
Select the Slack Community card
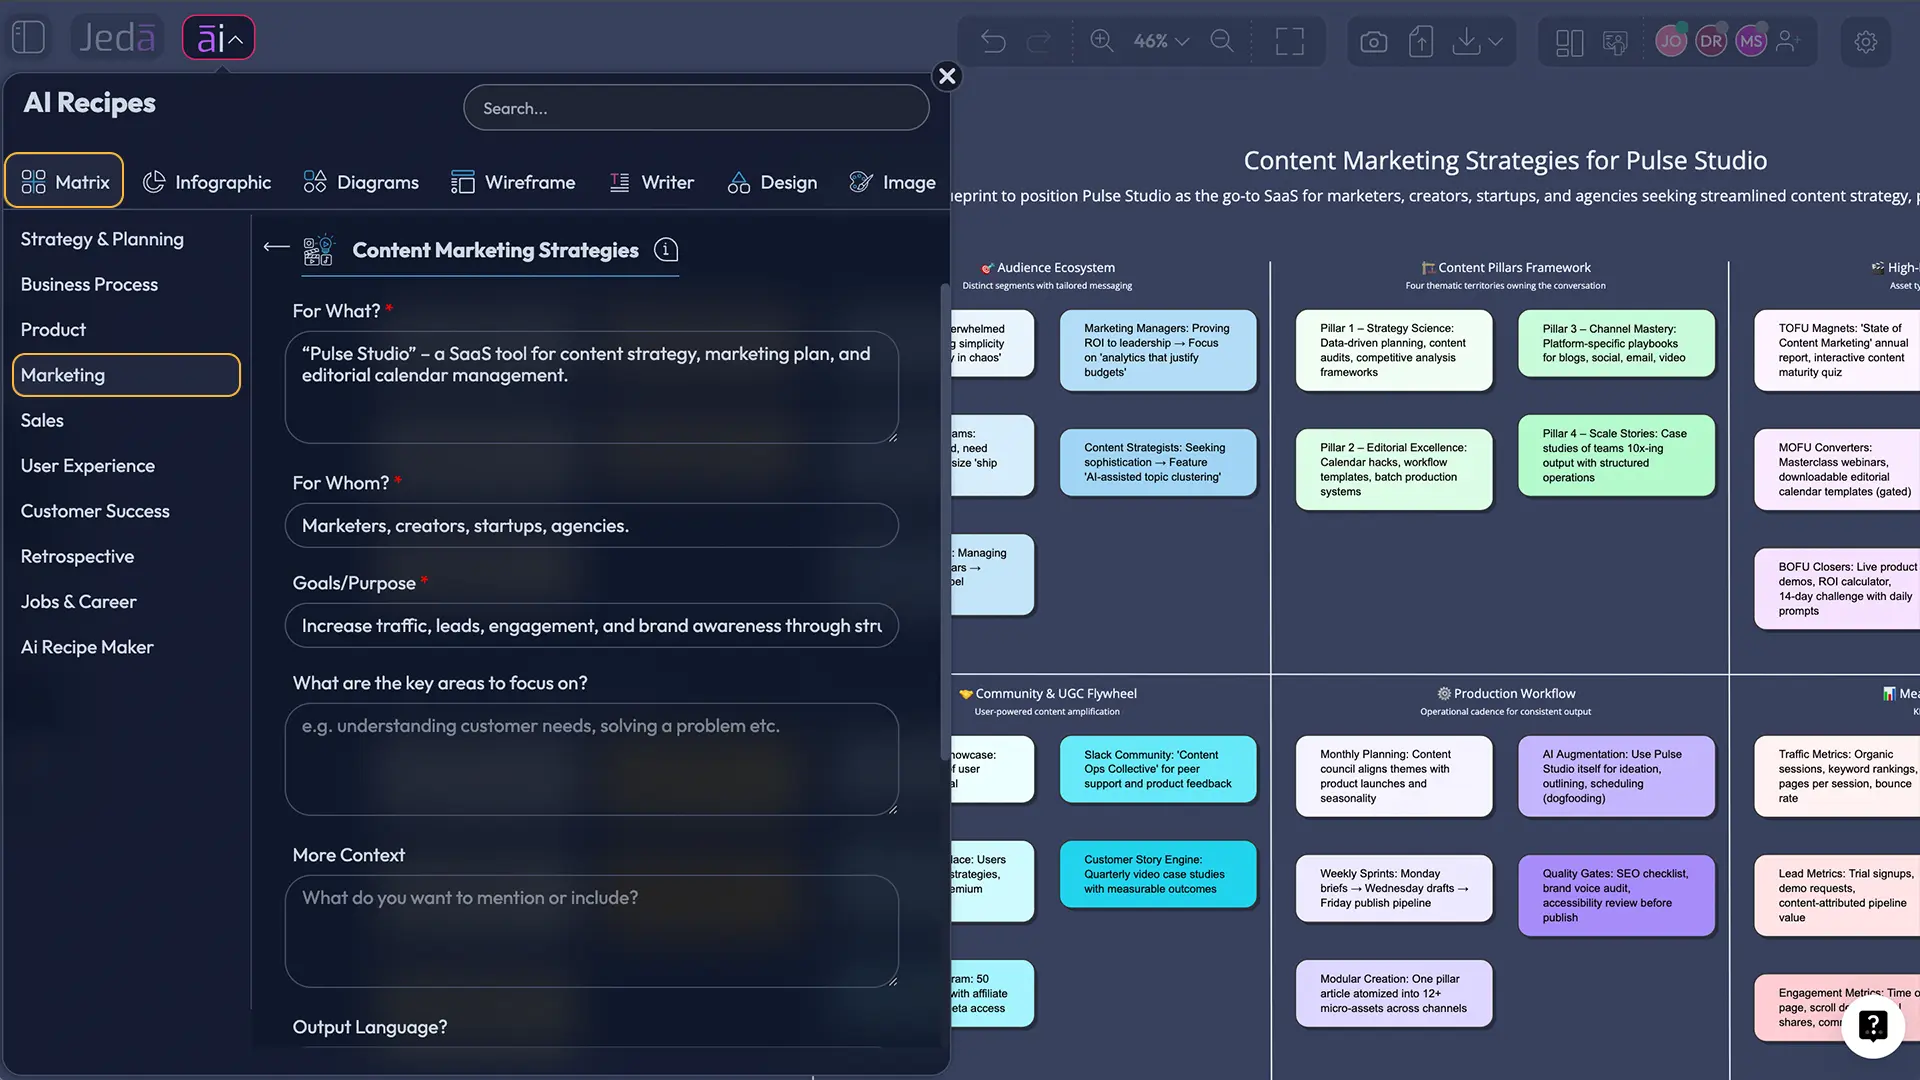pos(1158,769)
